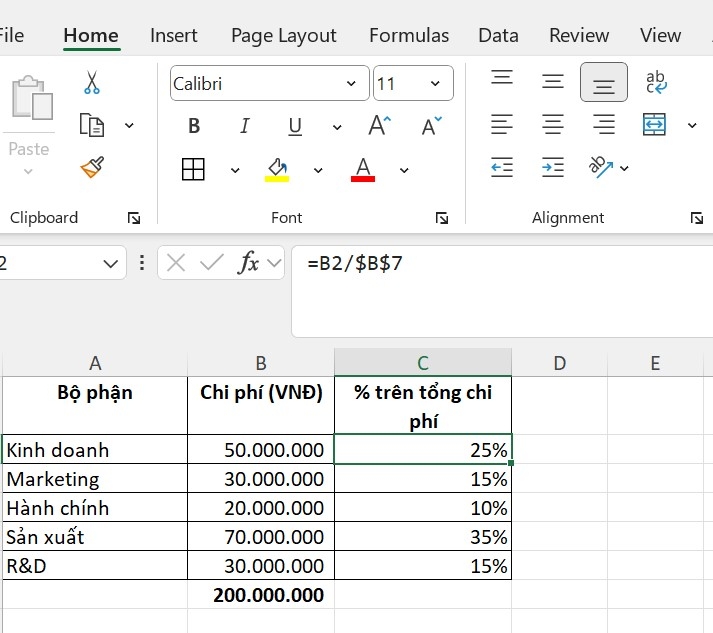This screenshot has height=633, width=713.
Task: Select cell with 50.000.000
Action: (261, 449)
